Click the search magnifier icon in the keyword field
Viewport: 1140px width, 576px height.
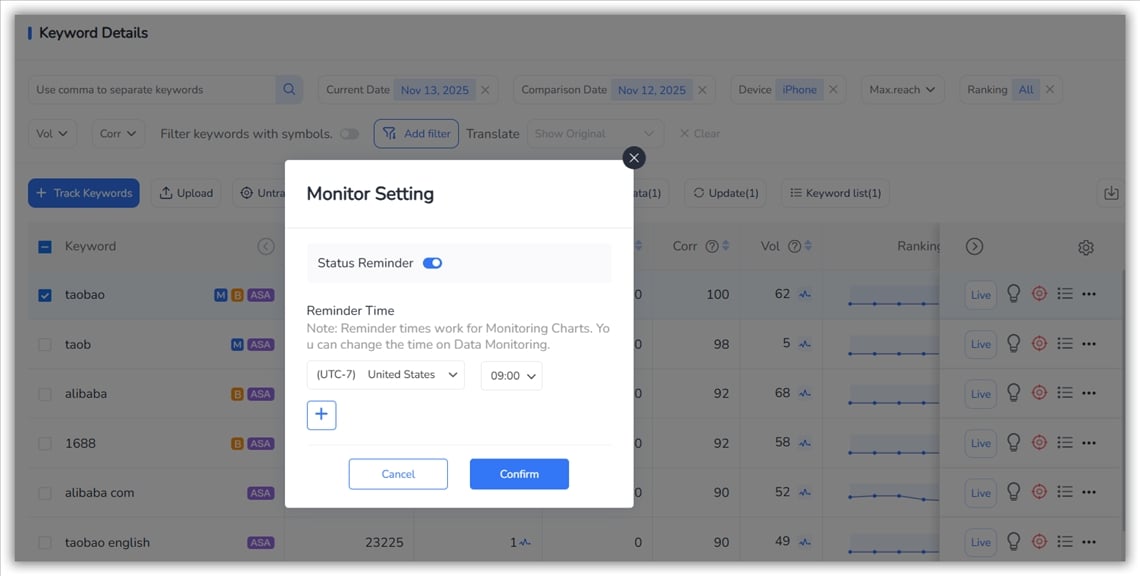(x=289, y=89)
